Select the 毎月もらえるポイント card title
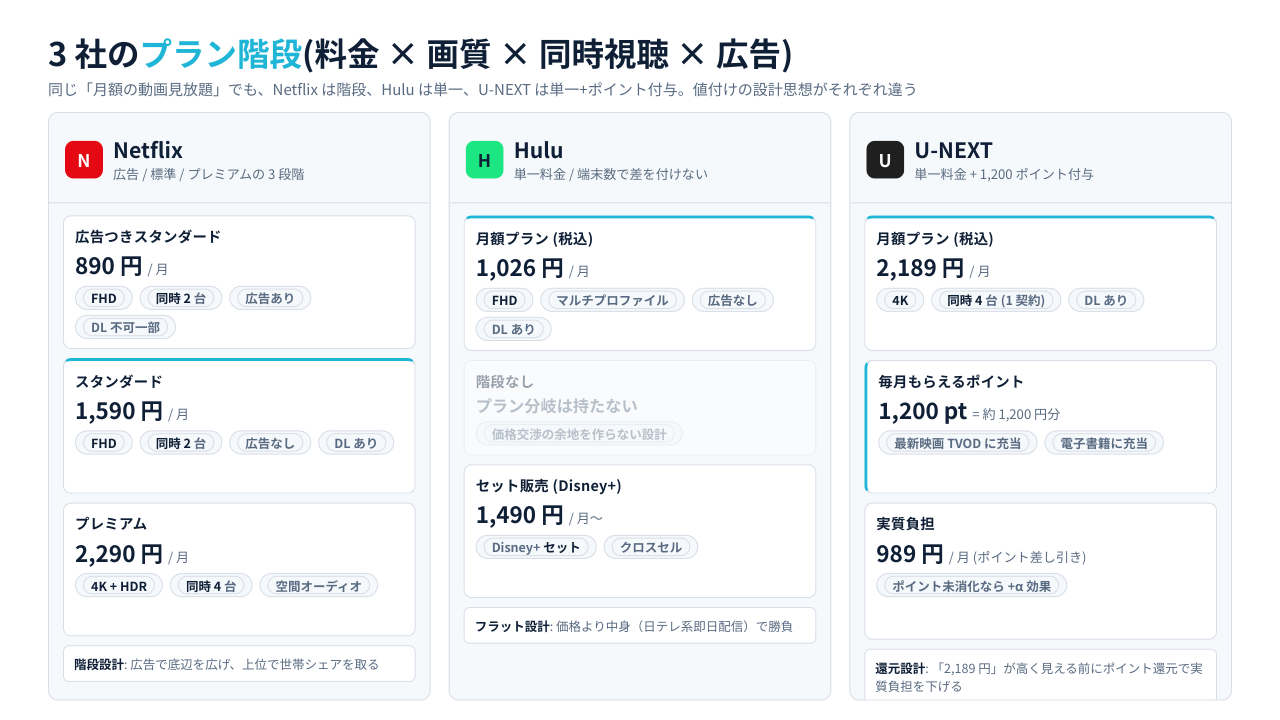Viewport: 1280px width, 720px height. (x=952, y=381)
